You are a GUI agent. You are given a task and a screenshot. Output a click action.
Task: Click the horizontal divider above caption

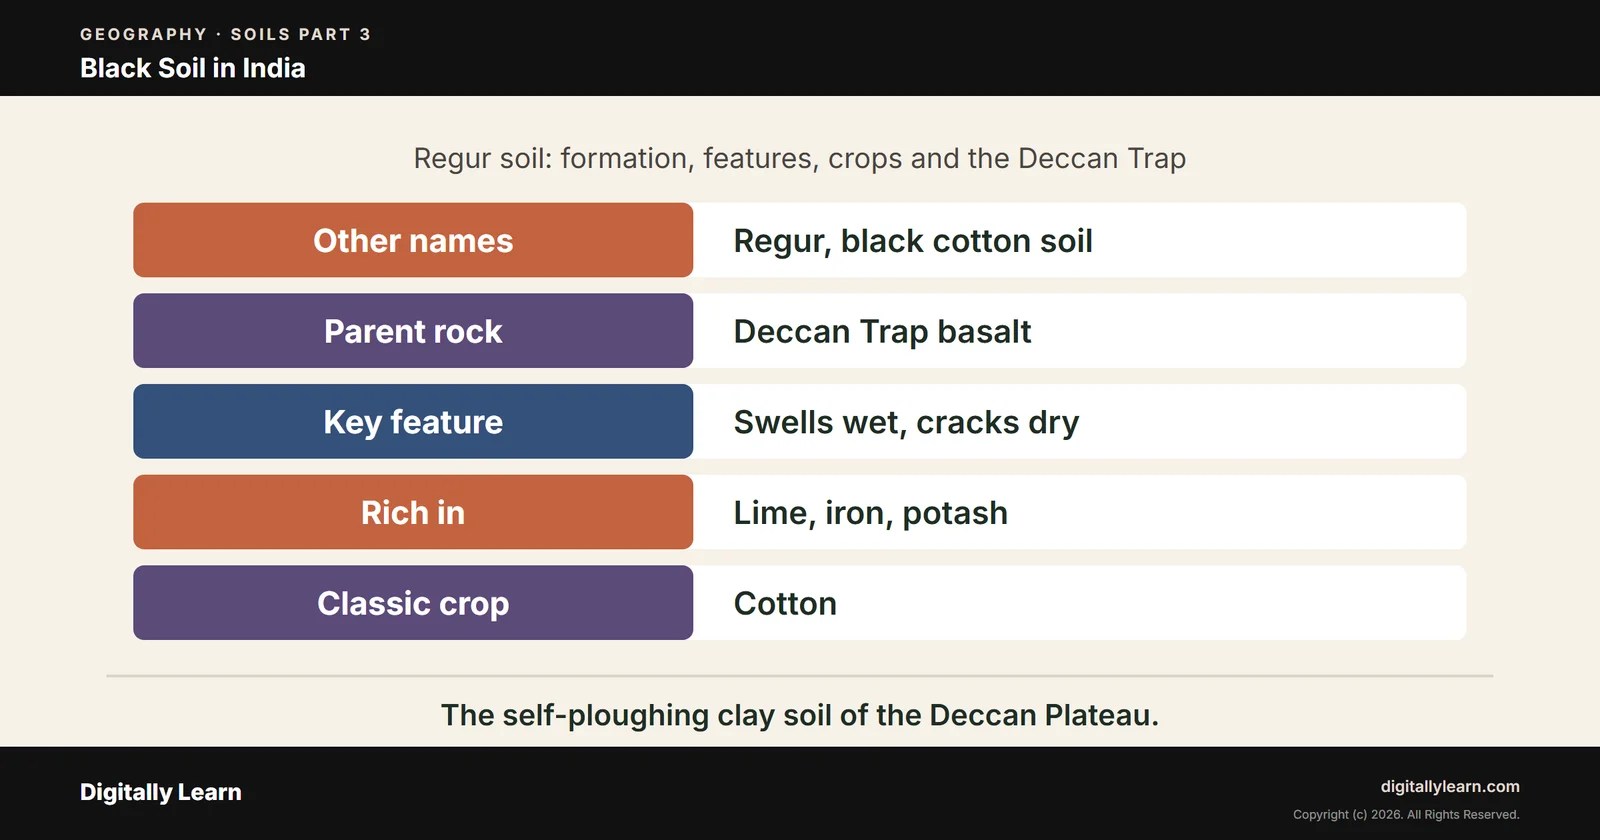tap(800, 676)
